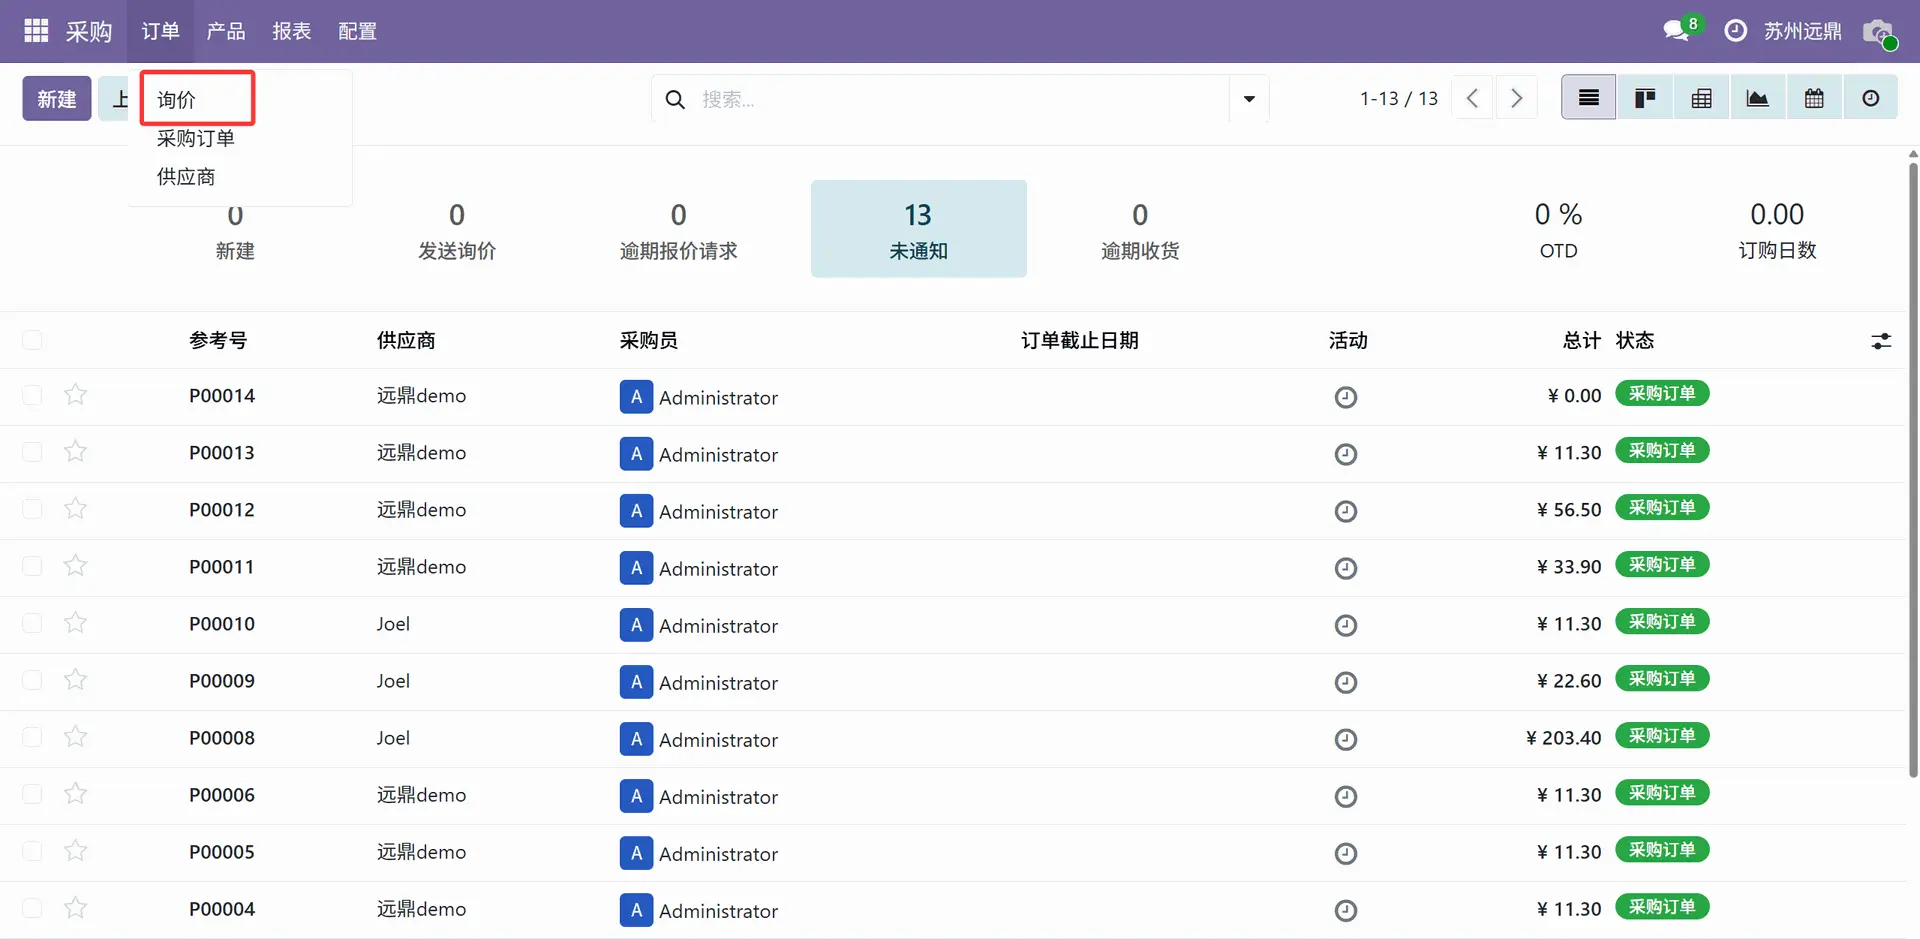Tick the select-all checkbox in header
The height and width of the screenshot is (939, 1920).
[33, 341]
